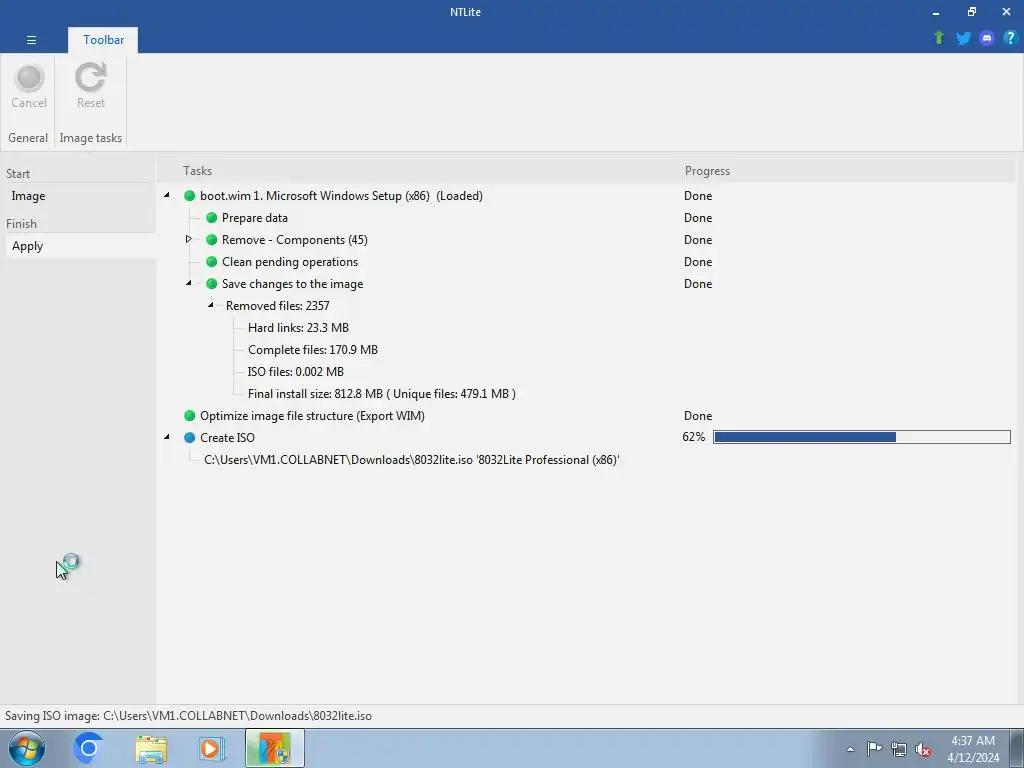Viewport: 1024px width, 768px height.
Task: Open the Chromium browser taskbar icon
Action: (88, 748)
